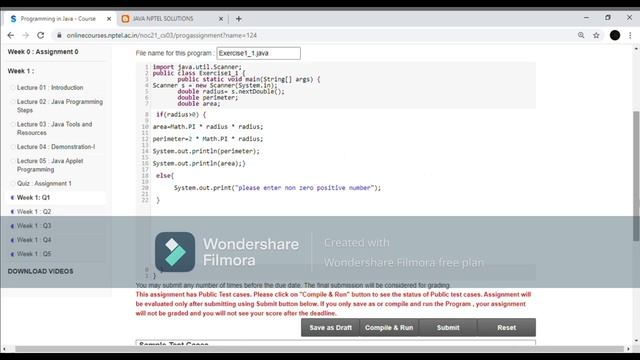
Task: Open the profile avatar icon
Action: (x=615, y=36)
